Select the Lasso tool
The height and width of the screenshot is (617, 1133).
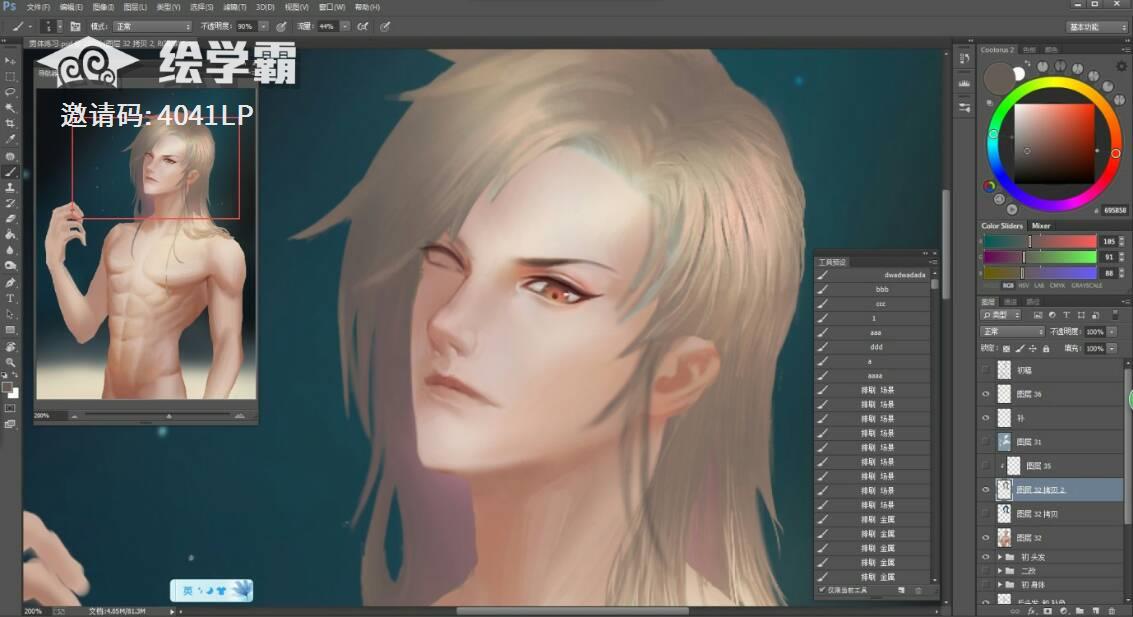(x=10, y=92)
